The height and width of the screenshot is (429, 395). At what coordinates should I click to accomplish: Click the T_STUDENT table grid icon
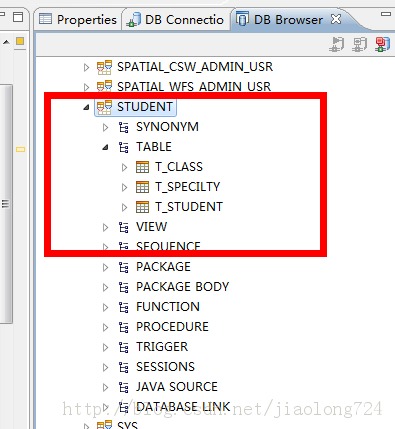point(142,207)
